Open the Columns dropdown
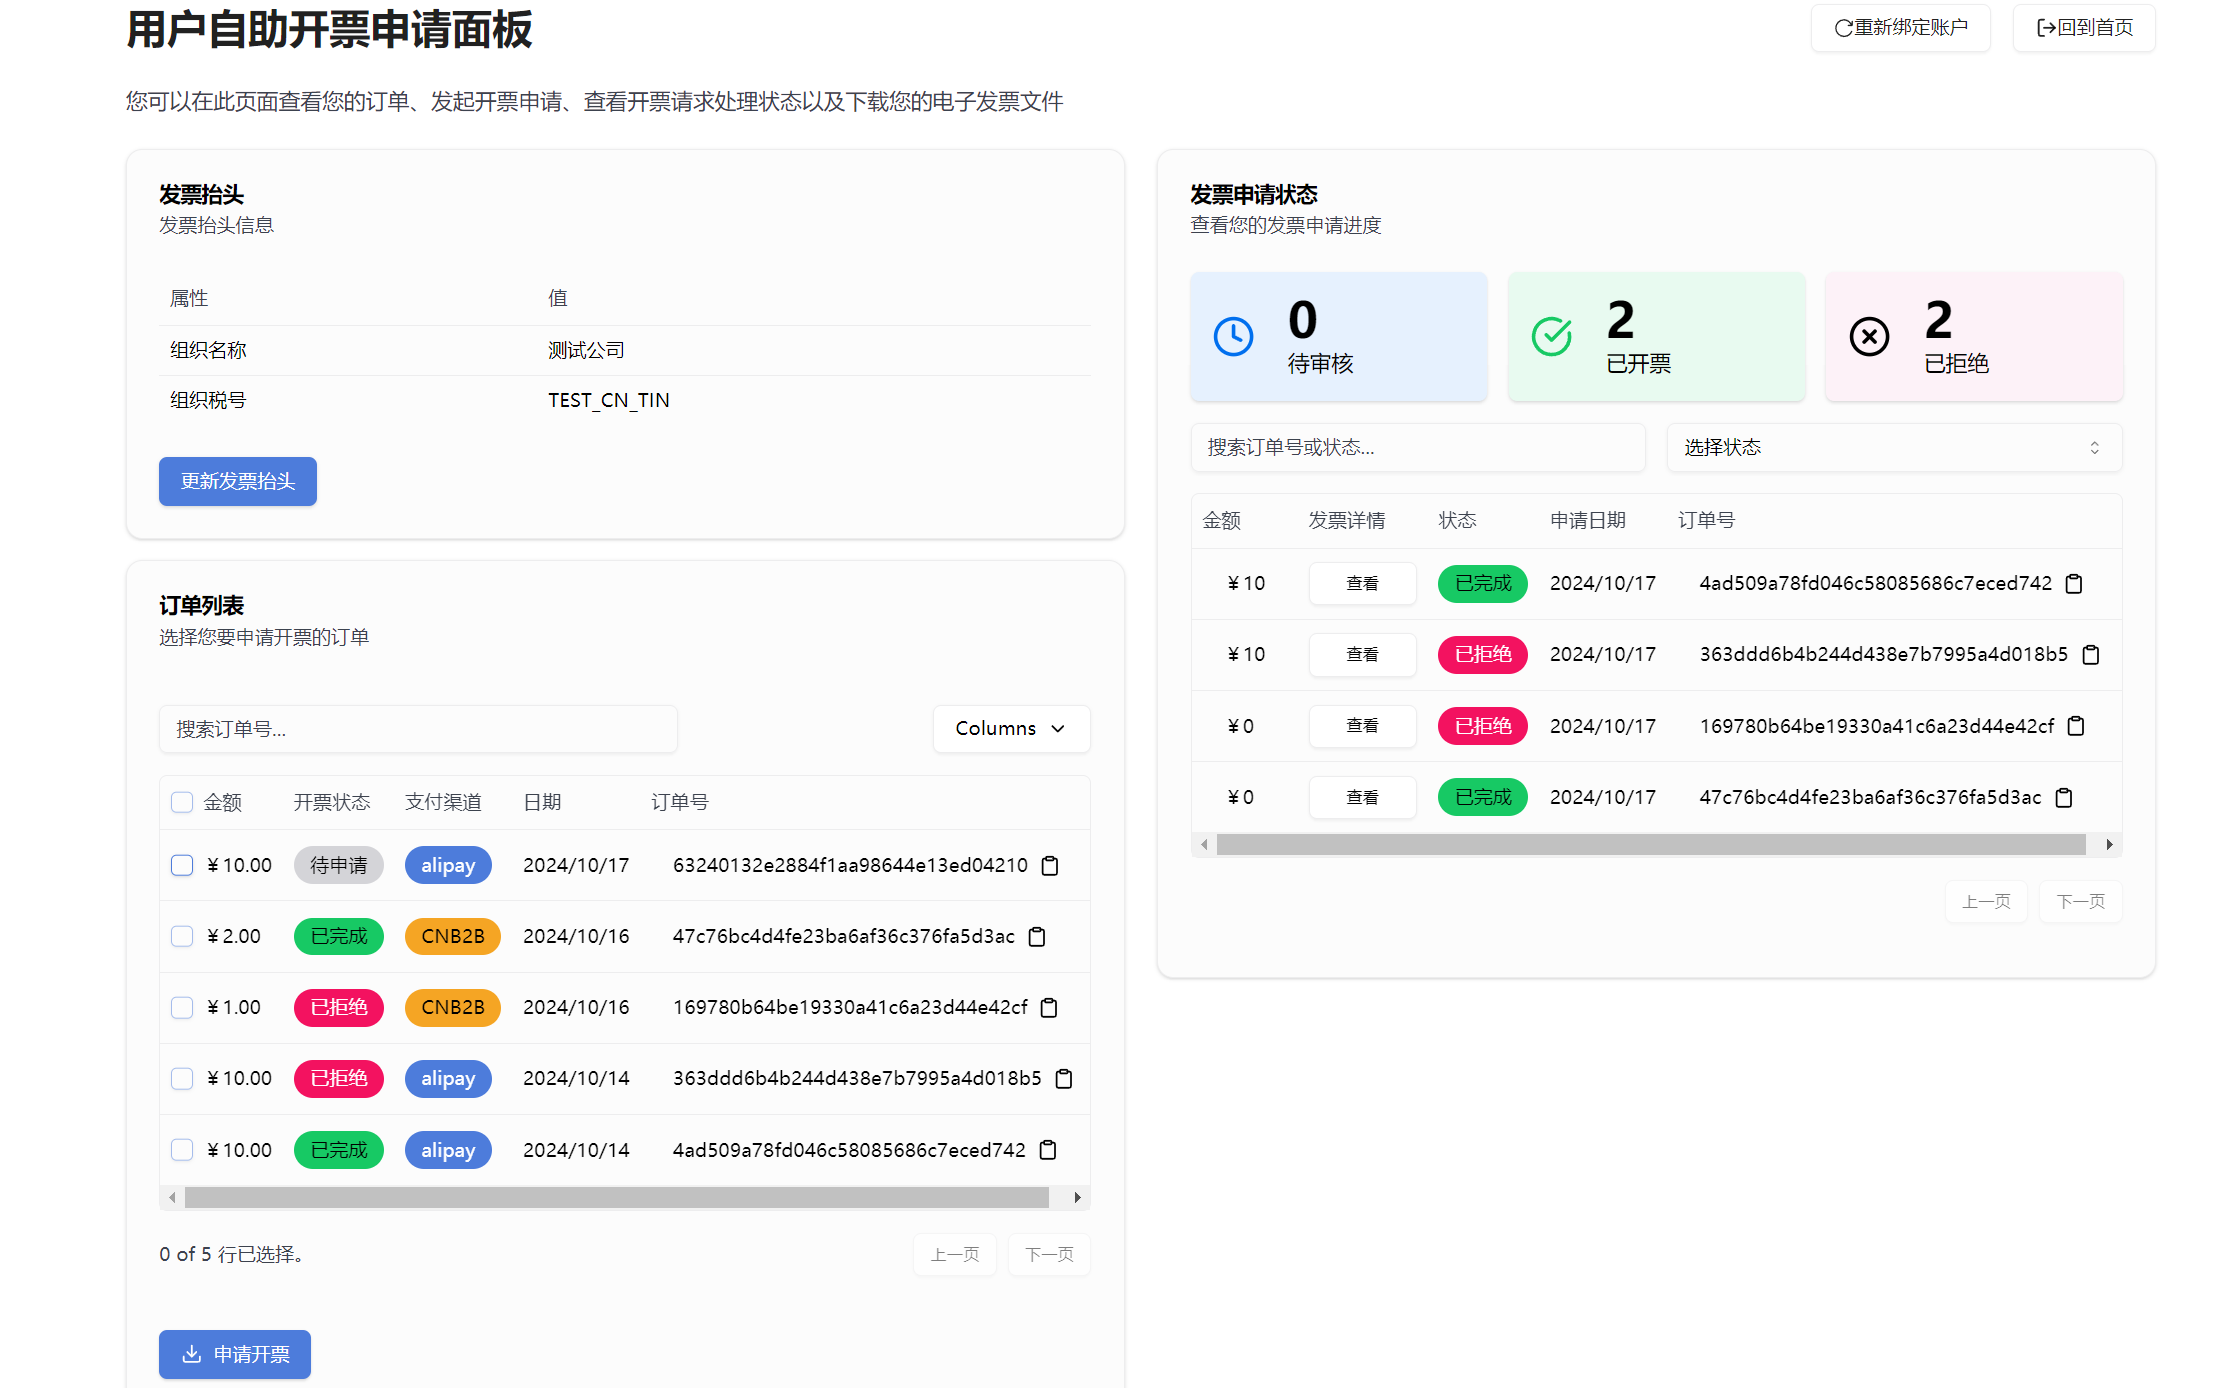Viewport: 2232px width, 1388px height. pos(1011,729)
